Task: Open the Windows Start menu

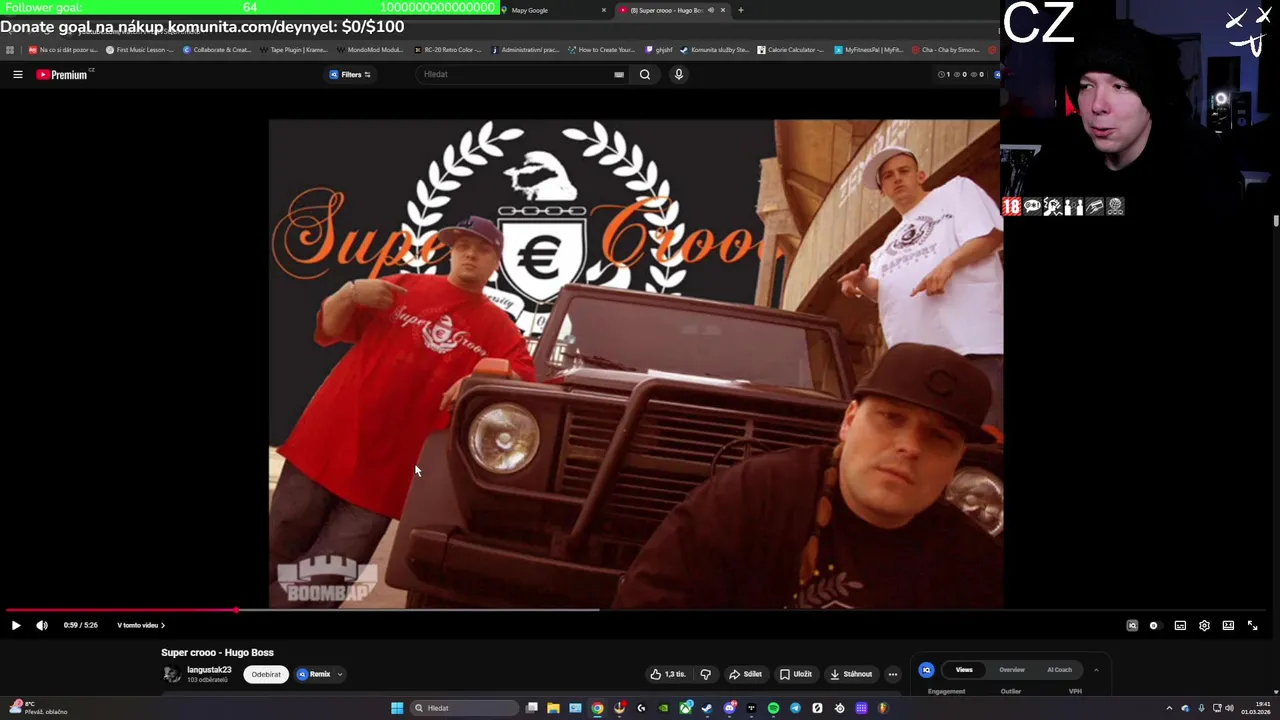Action: (397, 708)
